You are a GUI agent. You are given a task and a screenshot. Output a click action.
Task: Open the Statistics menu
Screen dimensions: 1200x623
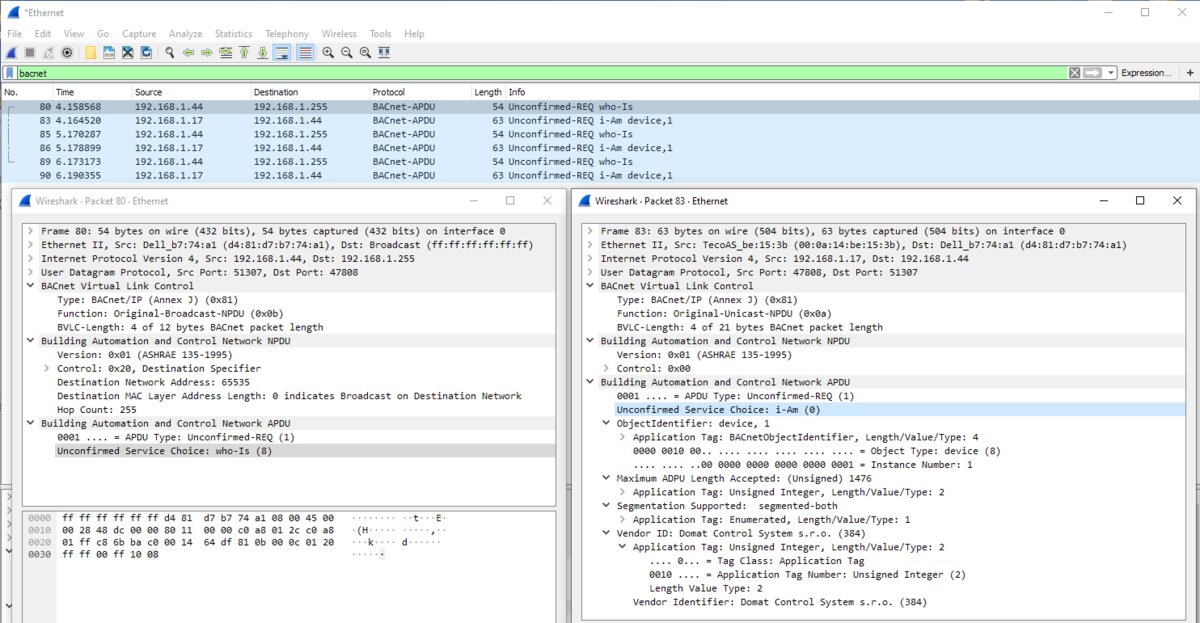(x=233, y=34)
